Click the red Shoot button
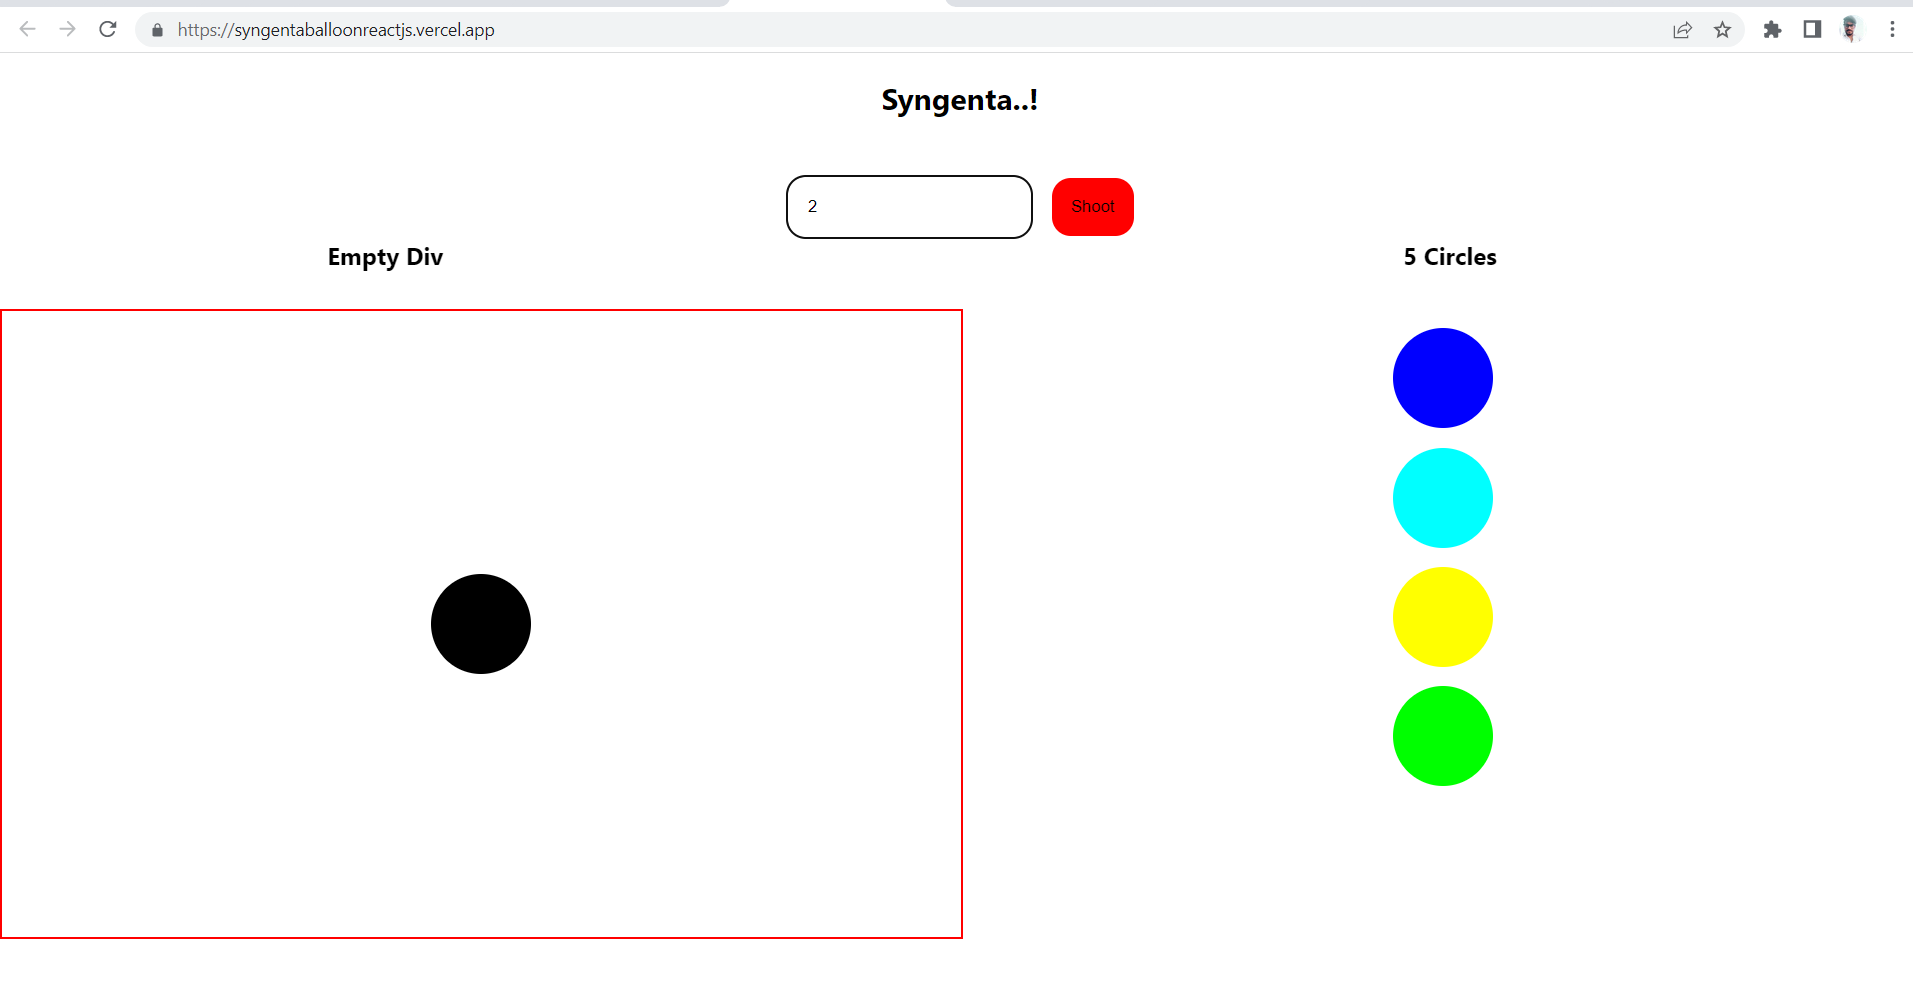 [x=1093, y=207]
